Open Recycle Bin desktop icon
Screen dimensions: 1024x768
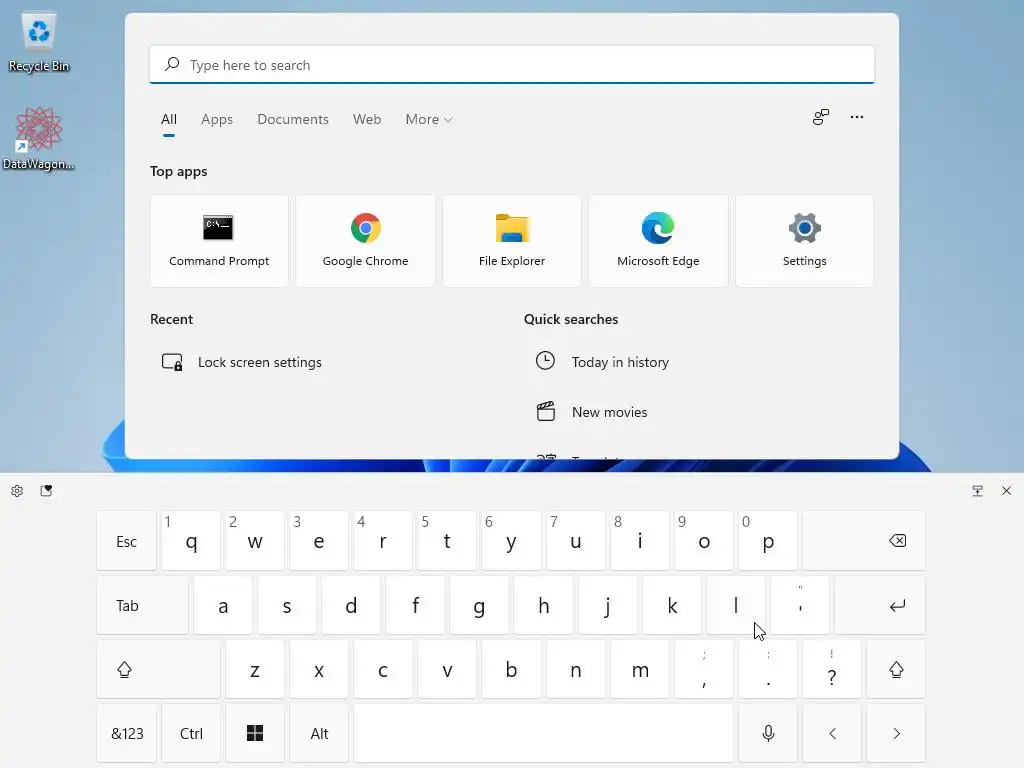coord(39,42)
